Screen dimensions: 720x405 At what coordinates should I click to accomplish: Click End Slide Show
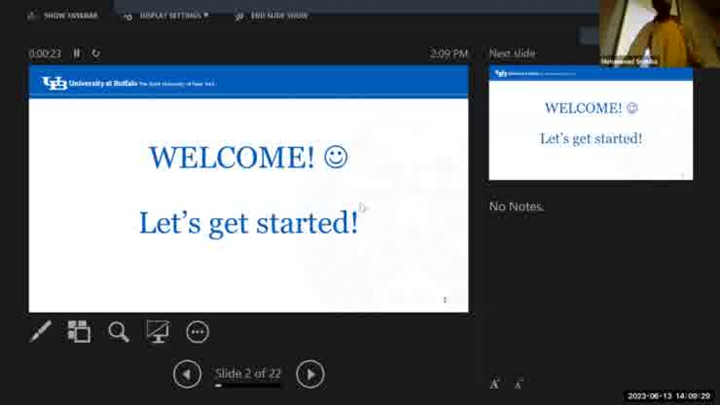[271, 16]
